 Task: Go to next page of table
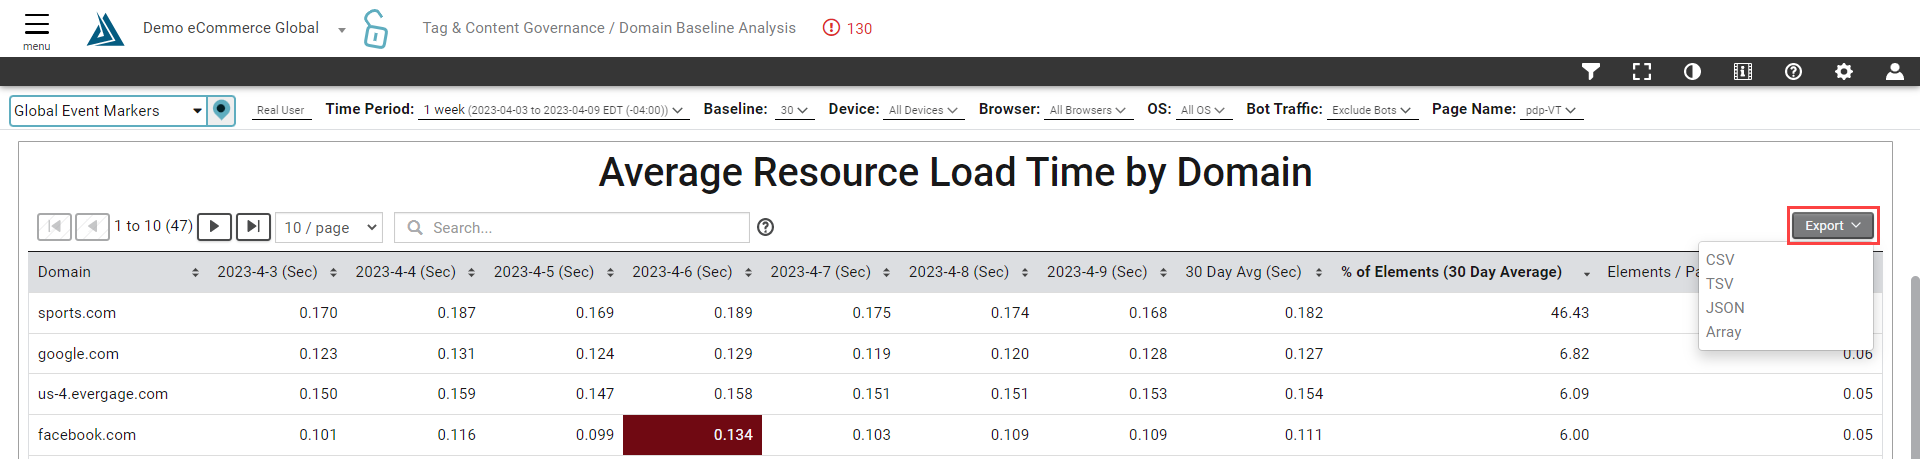tap(214, 227)
